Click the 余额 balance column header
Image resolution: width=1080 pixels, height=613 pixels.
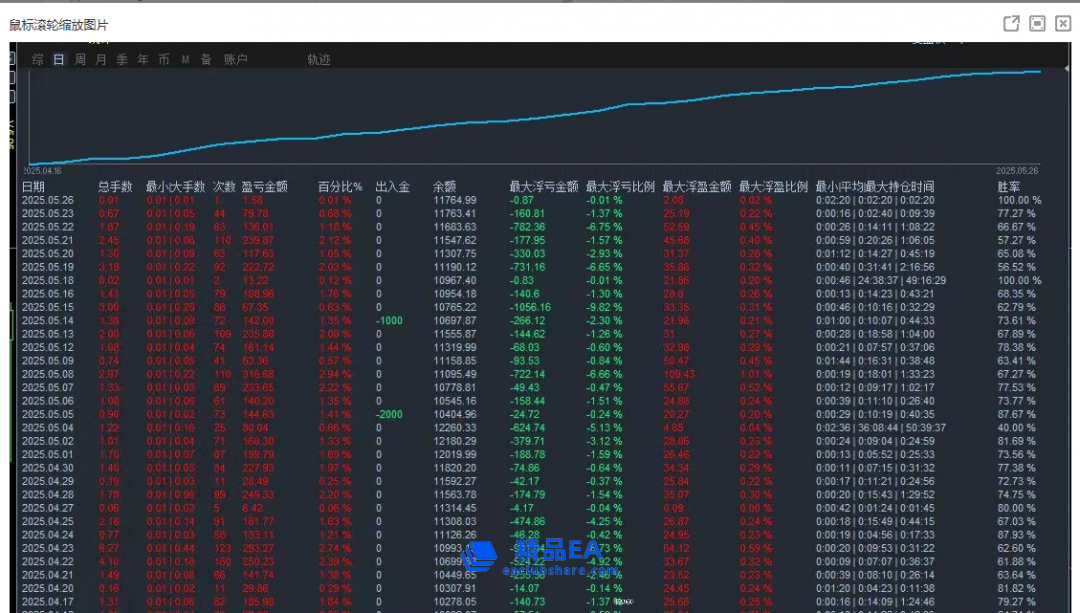pyautogui.click(x=444, y=187)
